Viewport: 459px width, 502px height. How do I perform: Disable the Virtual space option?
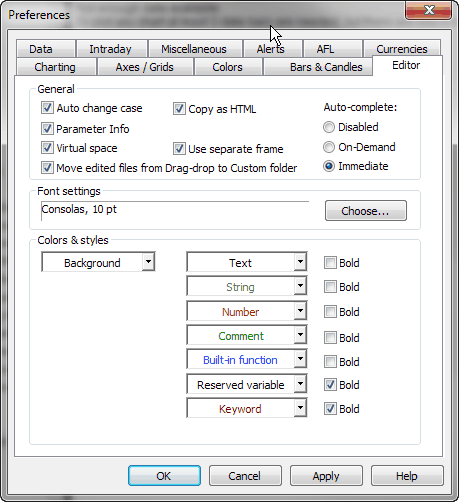click(x=47, y=148)
